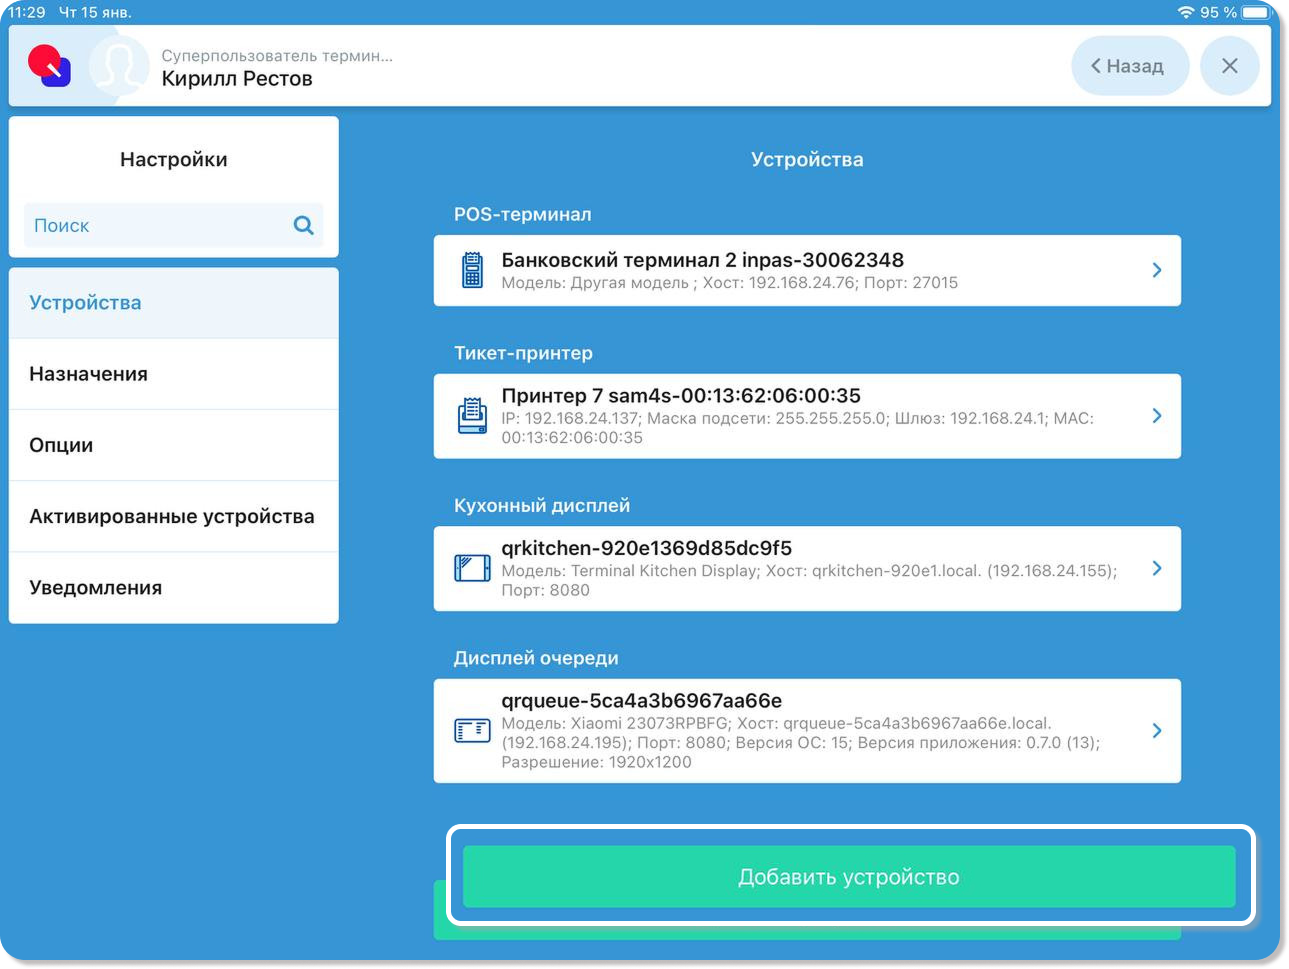
Task: Click the kitchen display device icon
Action: 472,568
